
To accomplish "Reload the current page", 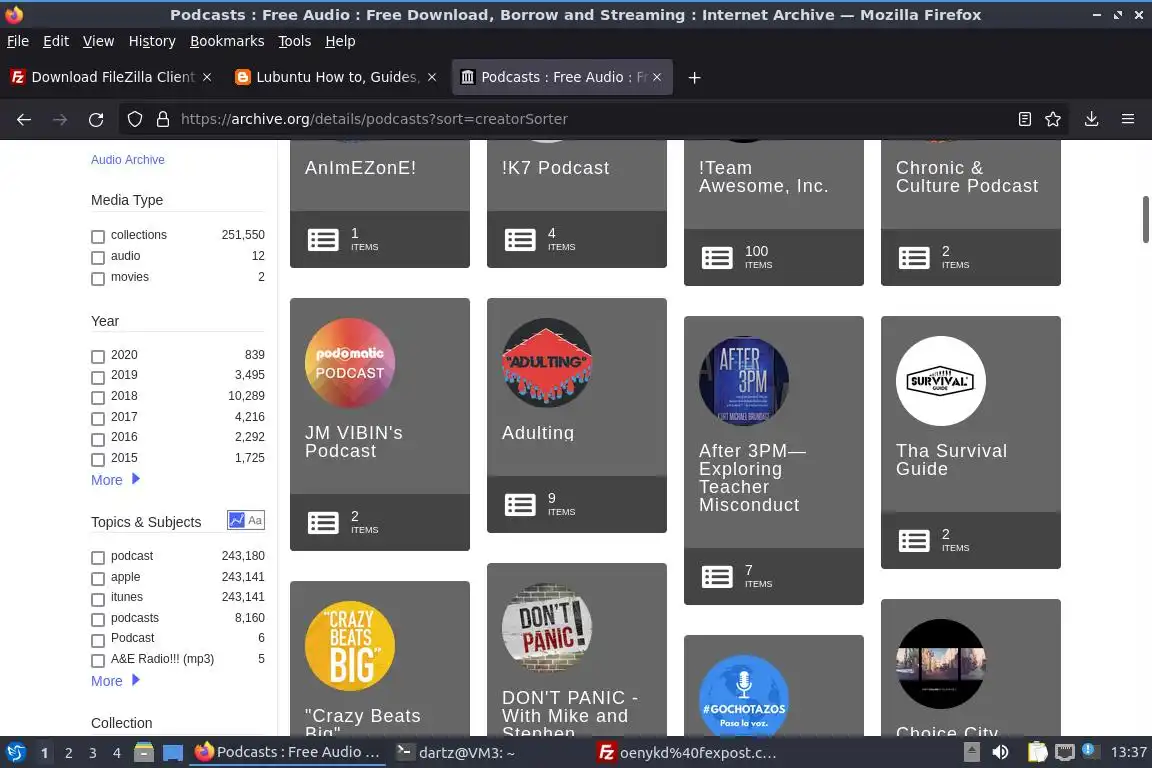I will [96, 119].
